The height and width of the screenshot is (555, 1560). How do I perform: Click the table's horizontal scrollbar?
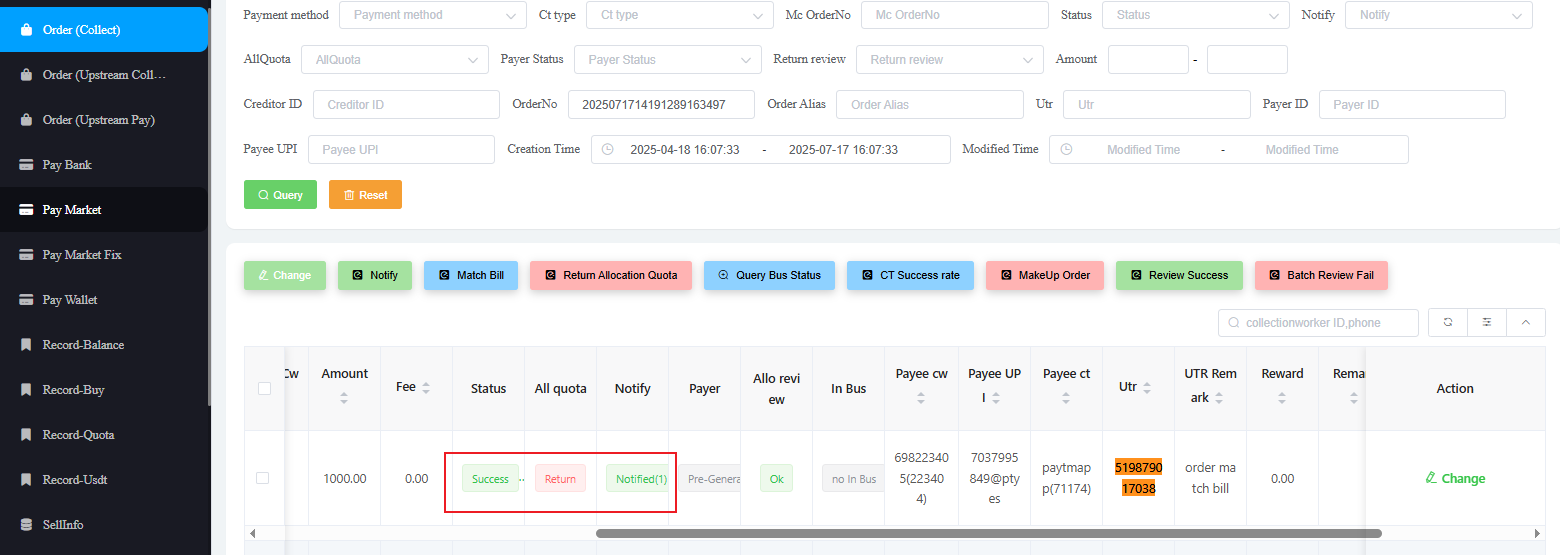tap(988, 533)
